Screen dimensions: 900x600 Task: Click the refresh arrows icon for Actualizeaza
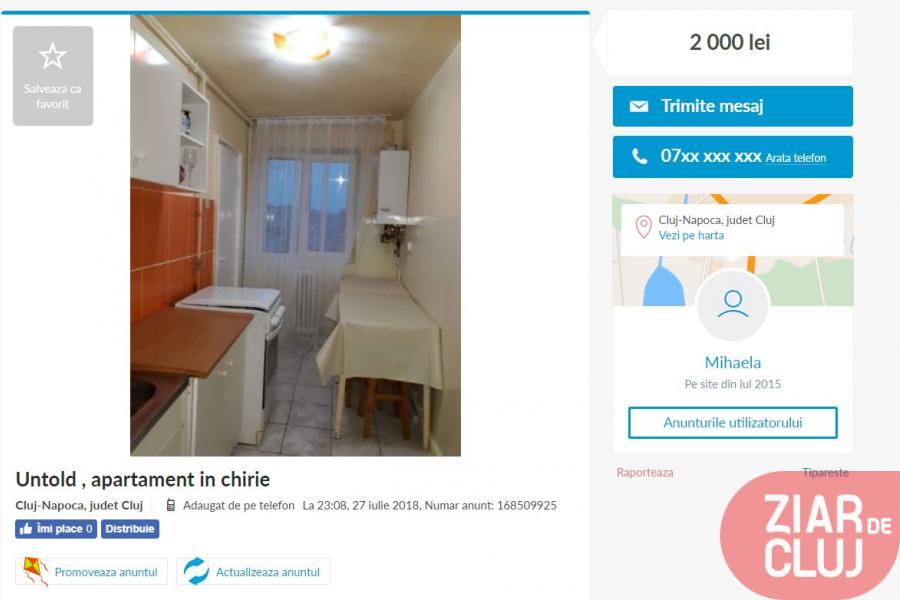coord(196,572)
